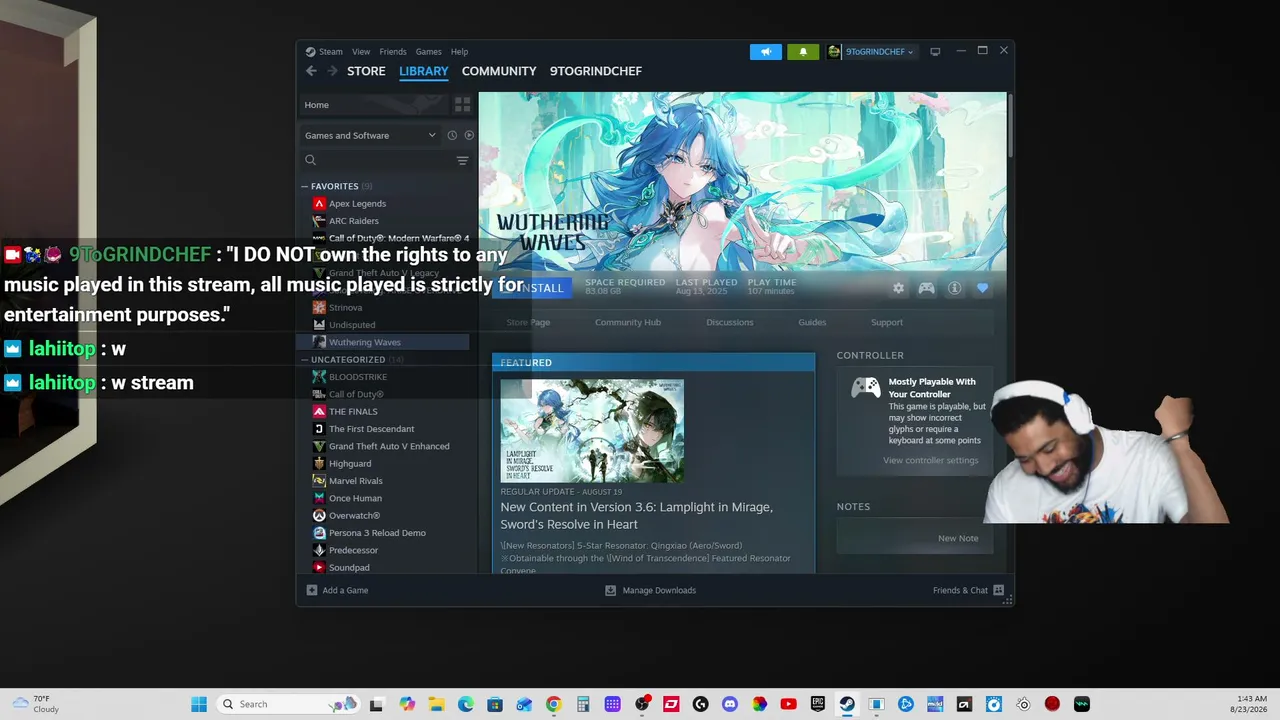This screenshot has width=1280, height=720.
Task: Open the Discussions link
Action: point(730,322)
